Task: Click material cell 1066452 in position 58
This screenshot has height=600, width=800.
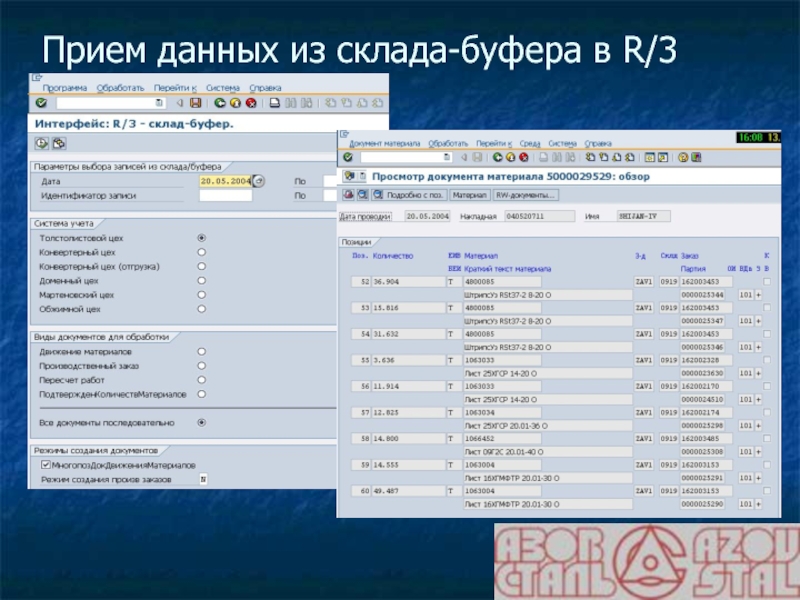Action: click(x=502, y=439)
